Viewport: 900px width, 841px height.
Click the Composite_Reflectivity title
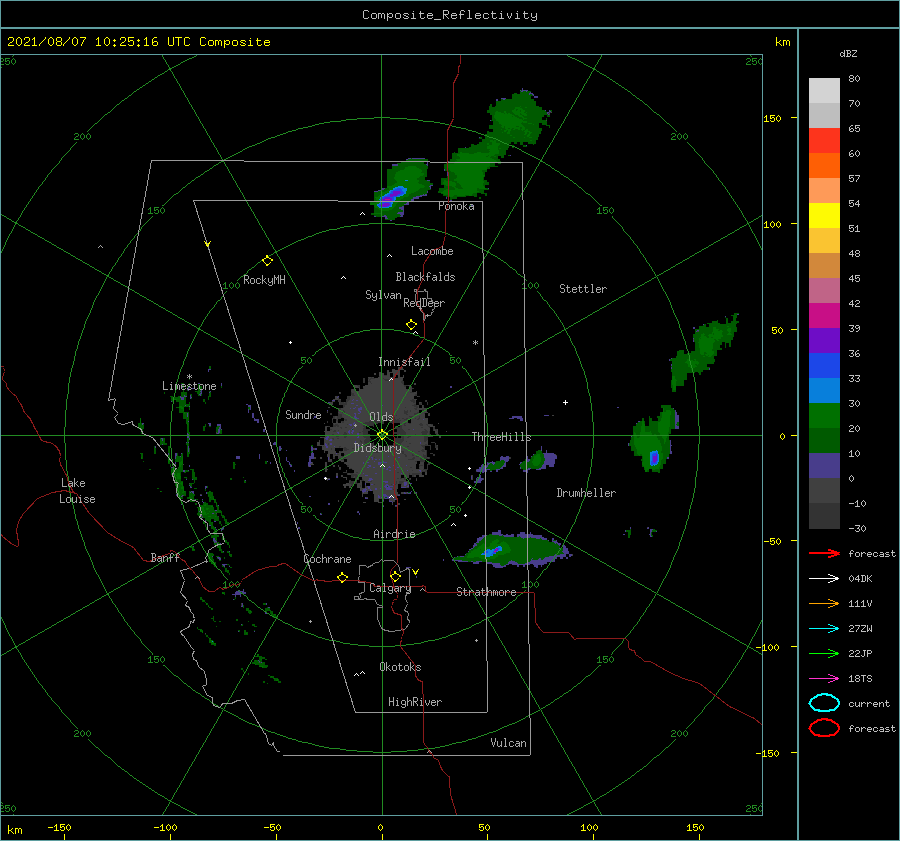coord(449,15)
